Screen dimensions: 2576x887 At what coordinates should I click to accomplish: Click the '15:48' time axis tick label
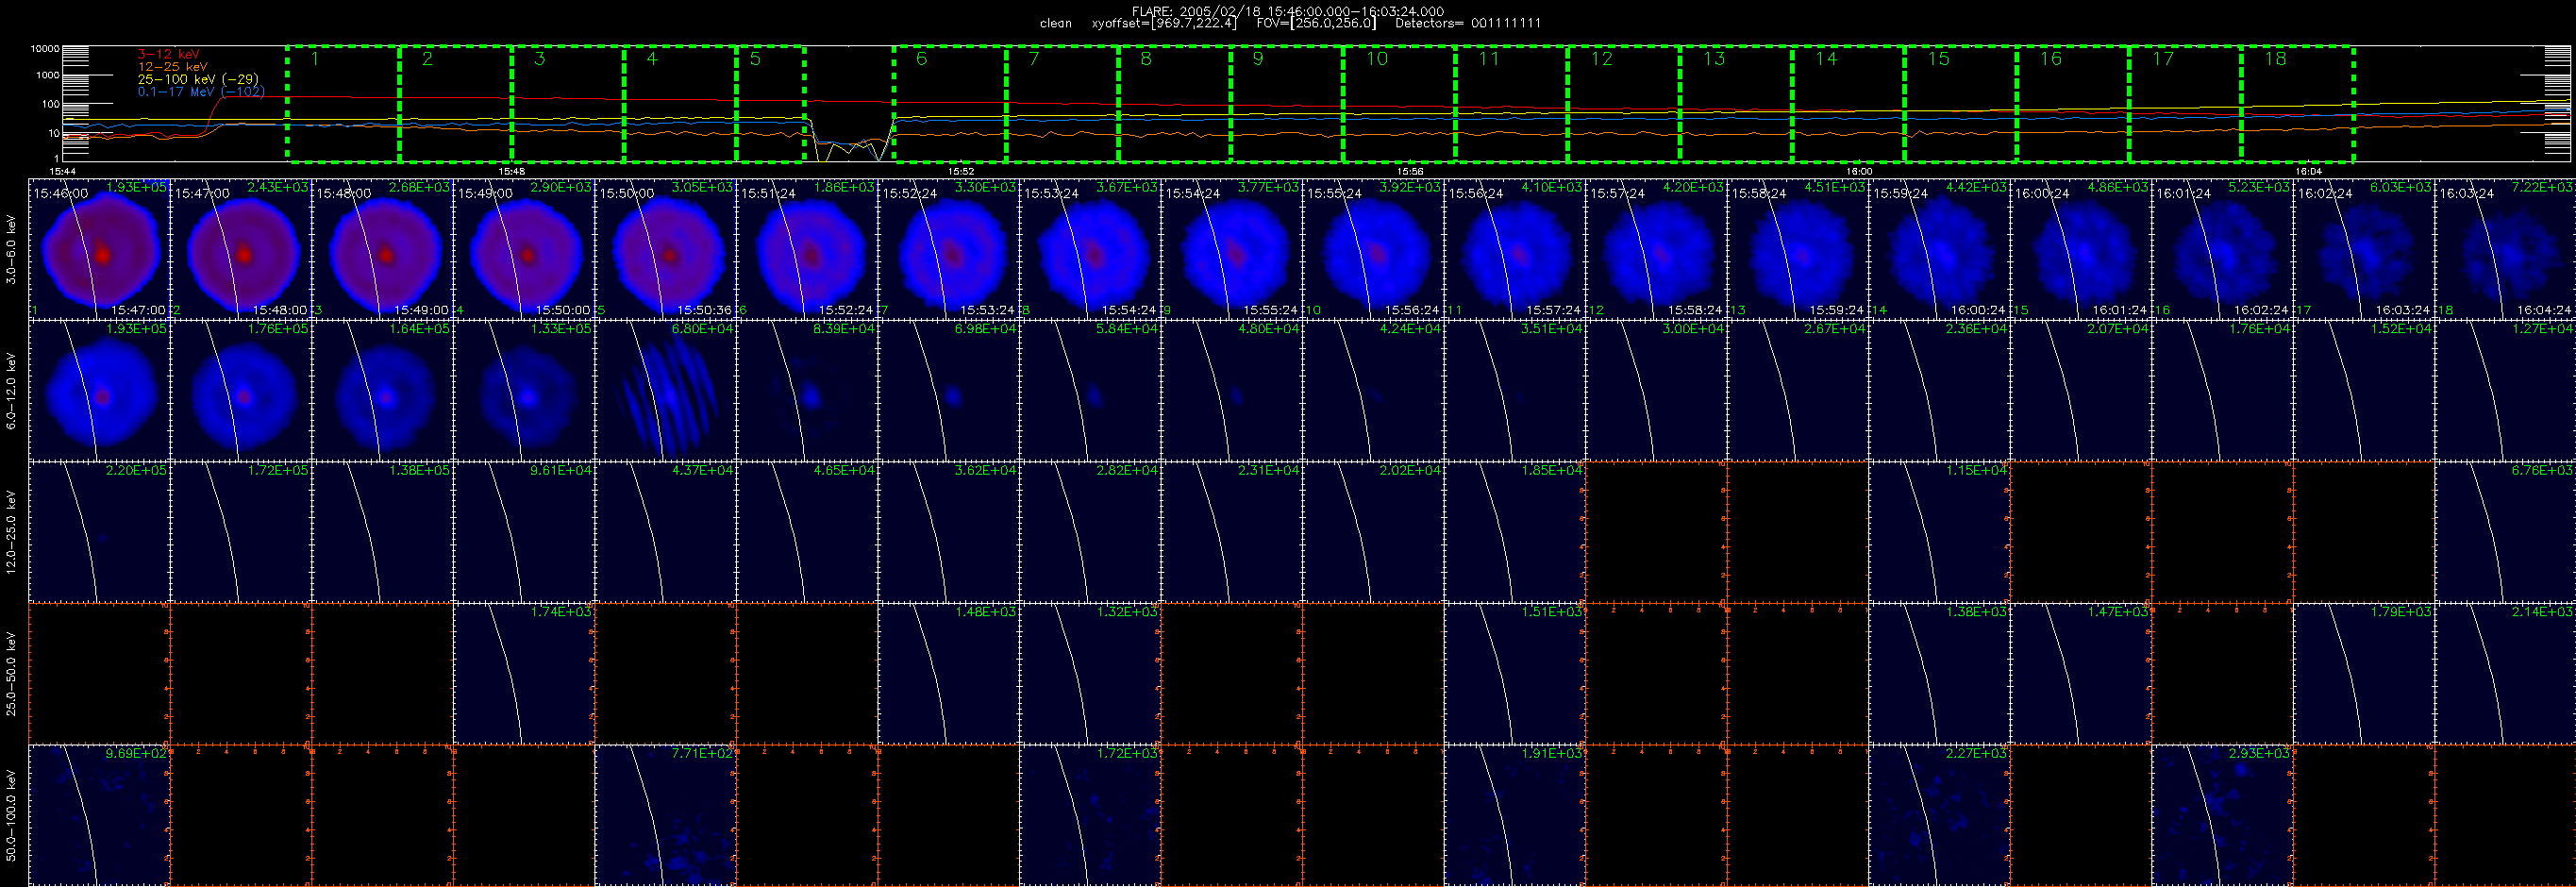(x=512, y=171)
